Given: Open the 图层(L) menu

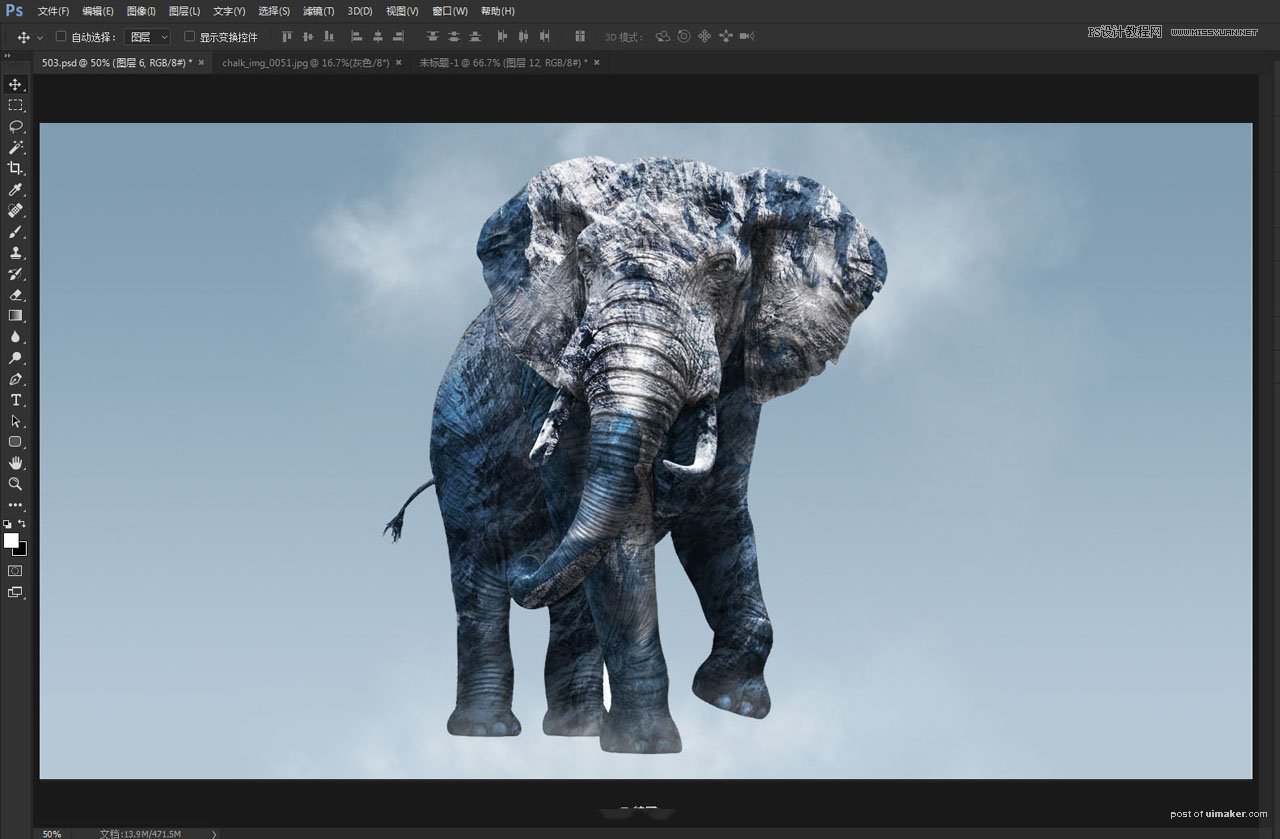Looking at the screenshot, I should (x=184, y=11).
